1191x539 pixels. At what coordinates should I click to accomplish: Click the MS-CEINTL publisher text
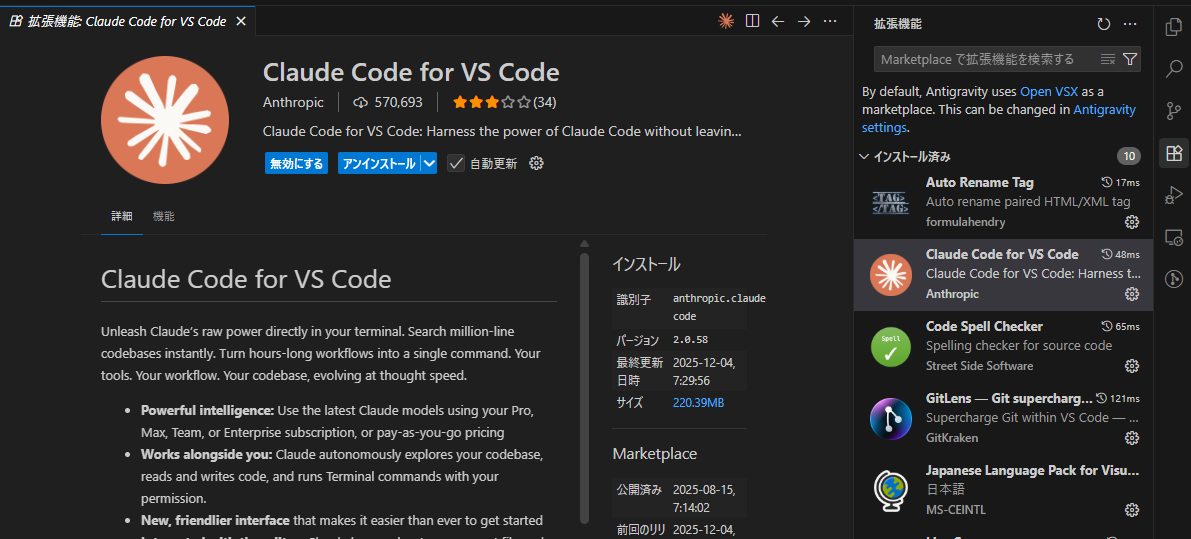pyautogui.click(x=956, y=509)
